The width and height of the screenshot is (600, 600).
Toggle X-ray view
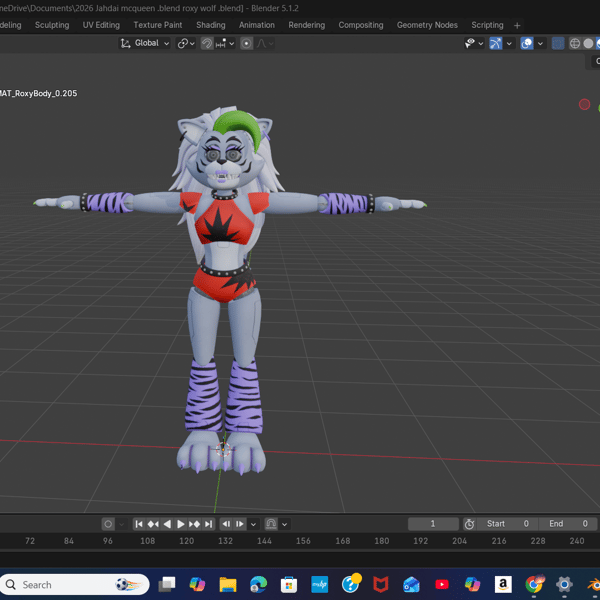pos(558,43)
